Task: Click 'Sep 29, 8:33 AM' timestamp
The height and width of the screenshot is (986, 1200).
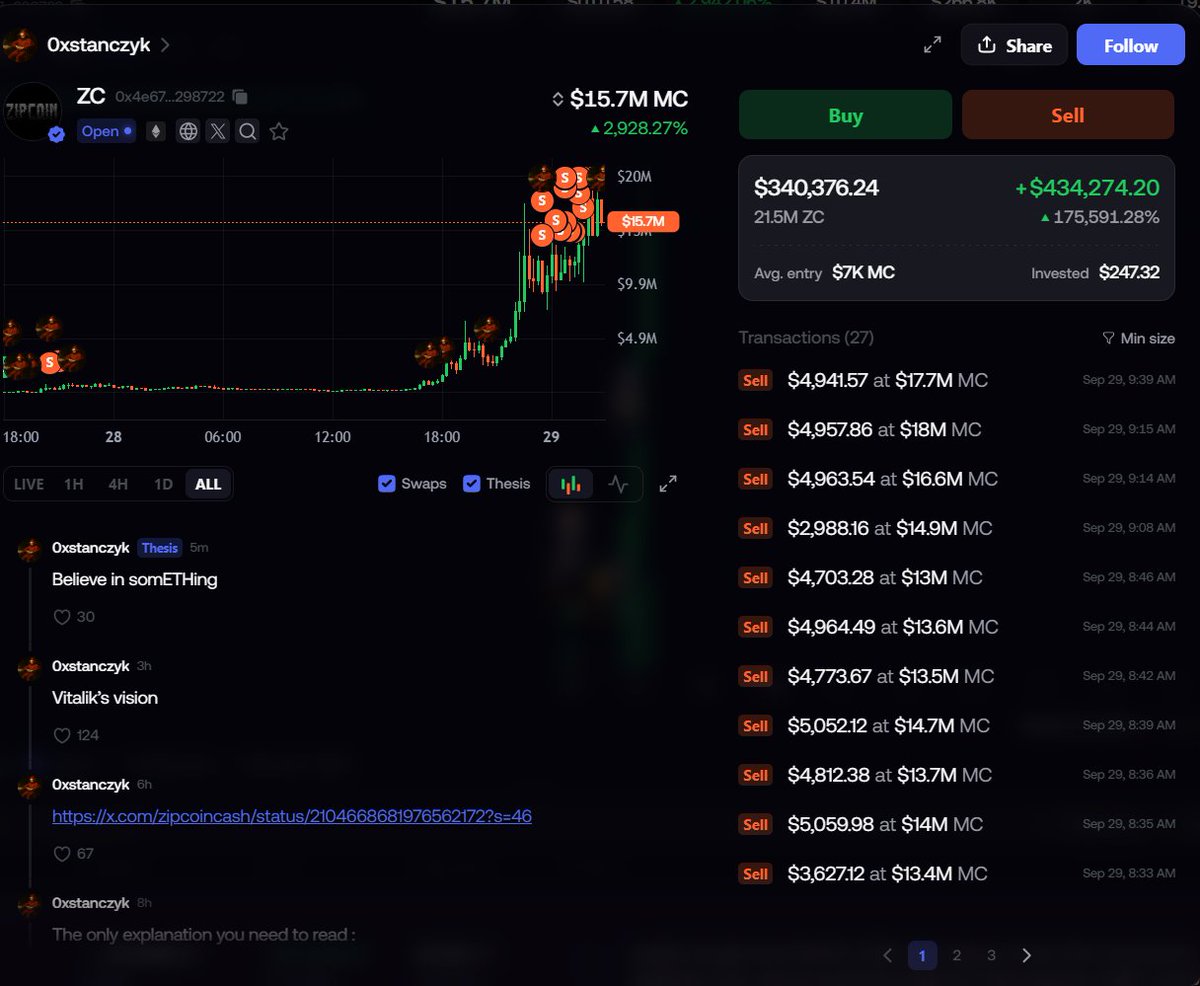Action: point(1128,873)
